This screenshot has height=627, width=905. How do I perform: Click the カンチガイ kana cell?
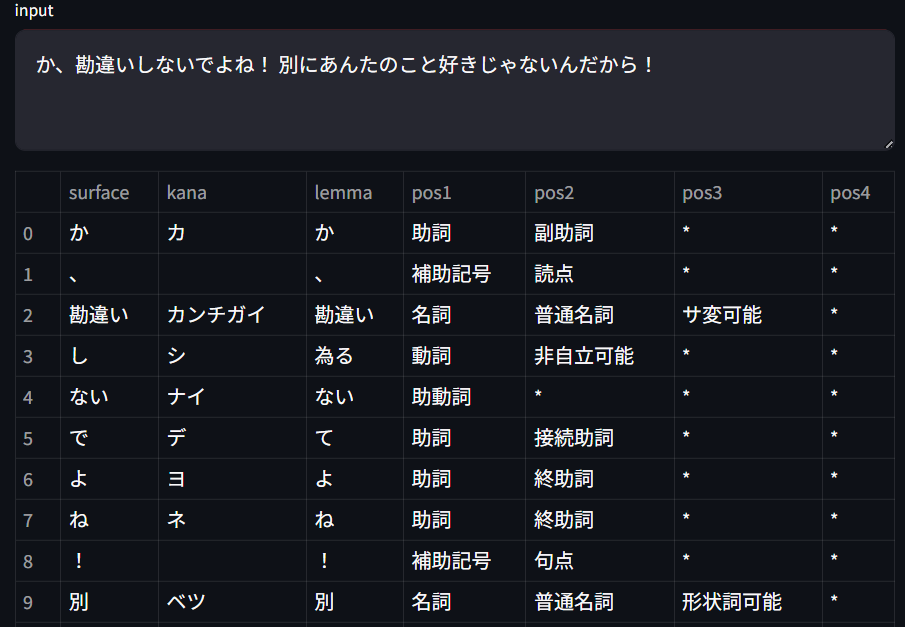click(233, 315)
